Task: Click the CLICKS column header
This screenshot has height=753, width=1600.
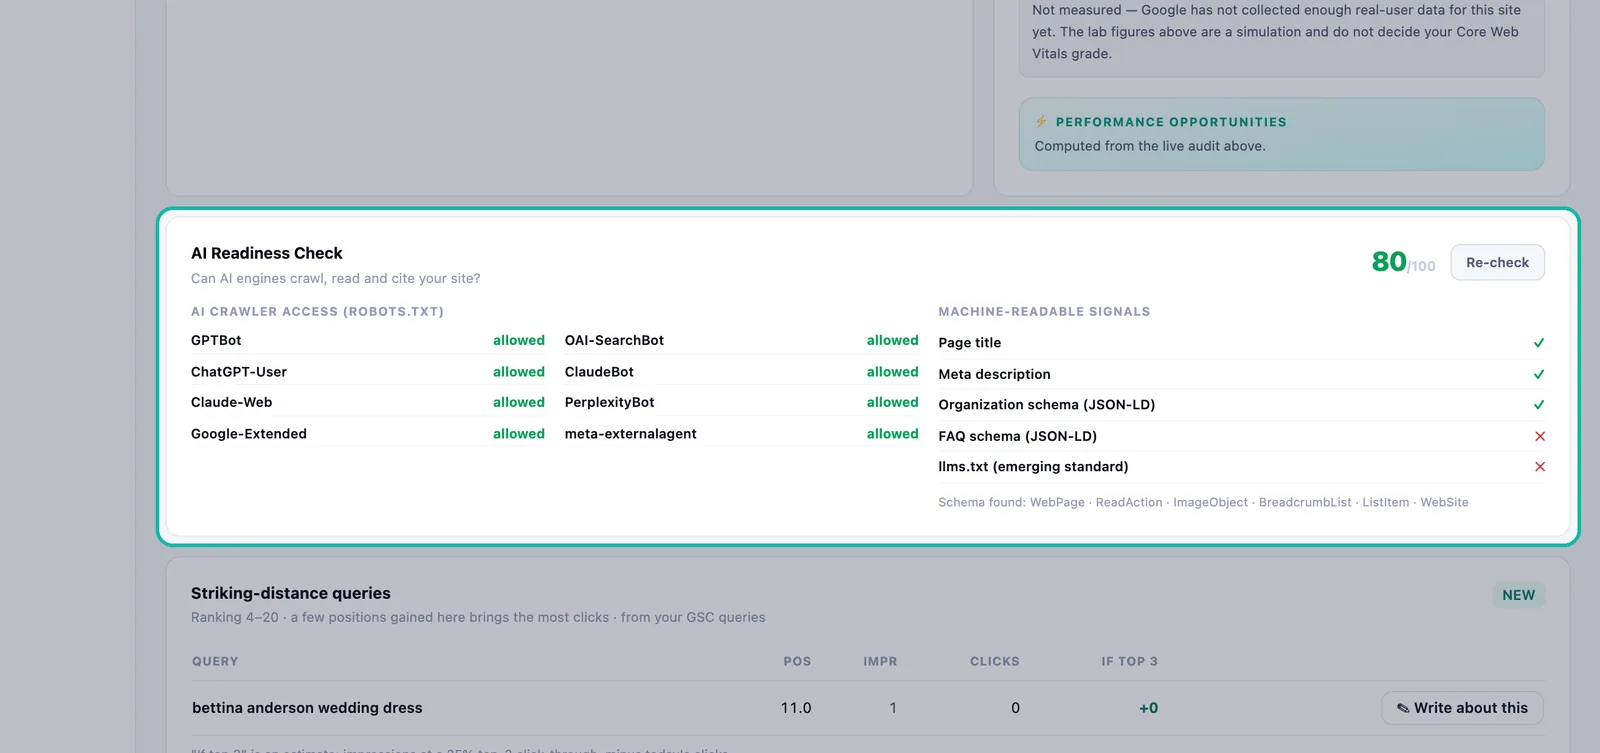Action: [x=995, y=662]
